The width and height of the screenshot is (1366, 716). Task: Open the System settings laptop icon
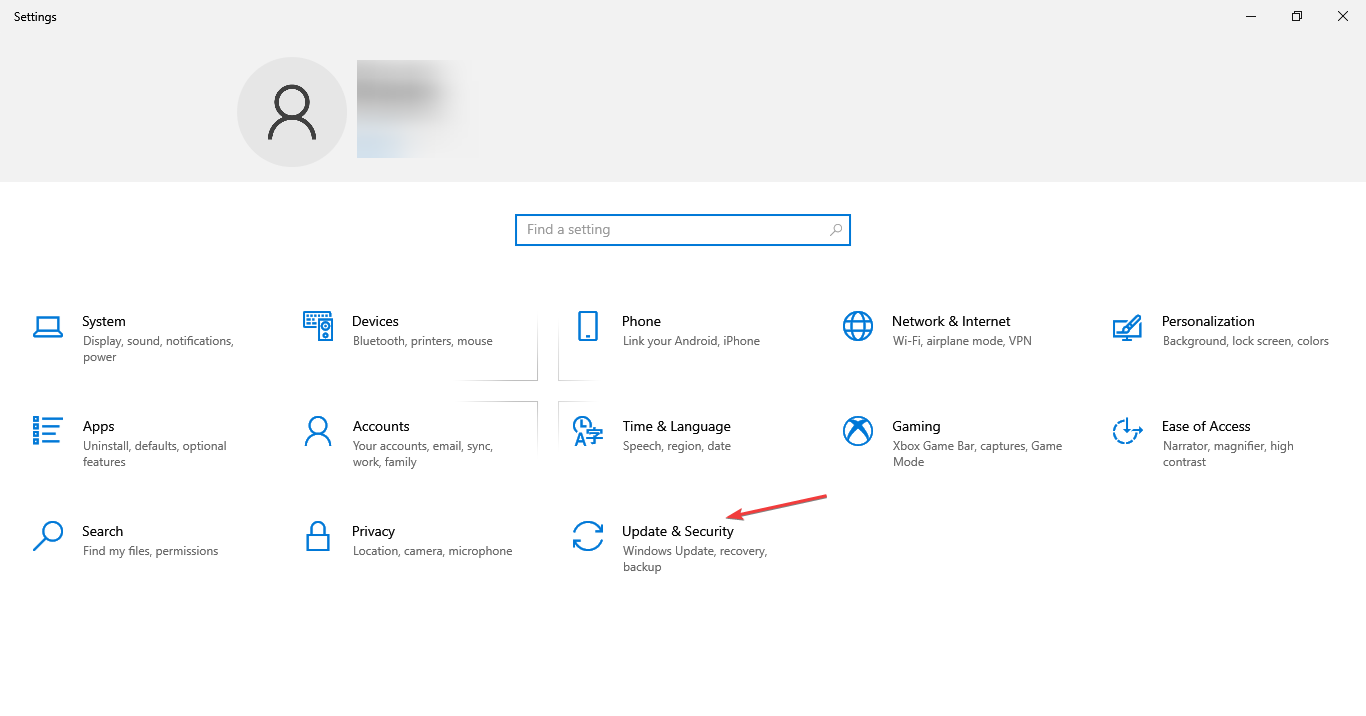pyautogui.click(x=48, y=326)
